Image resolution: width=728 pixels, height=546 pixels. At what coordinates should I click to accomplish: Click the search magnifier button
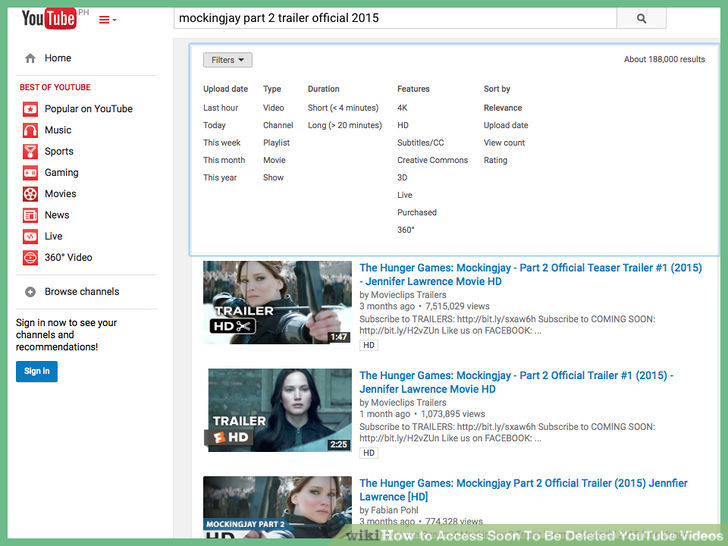(x=641, y=19)
